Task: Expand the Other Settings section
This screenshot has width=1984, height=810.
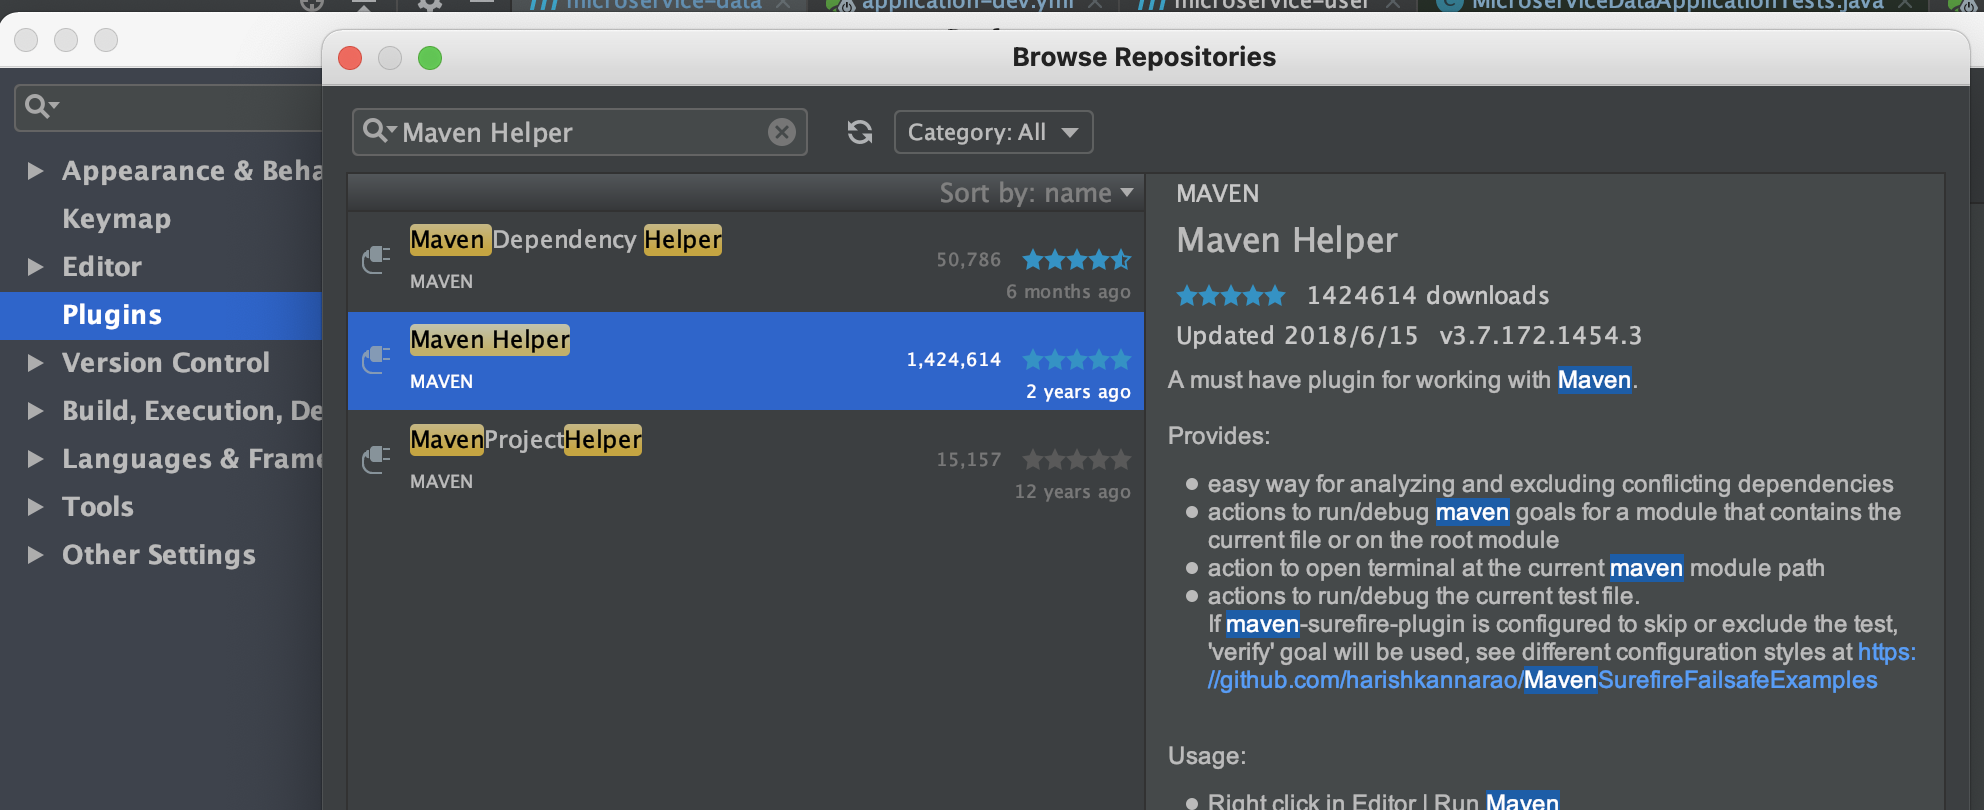Action: 36,555
